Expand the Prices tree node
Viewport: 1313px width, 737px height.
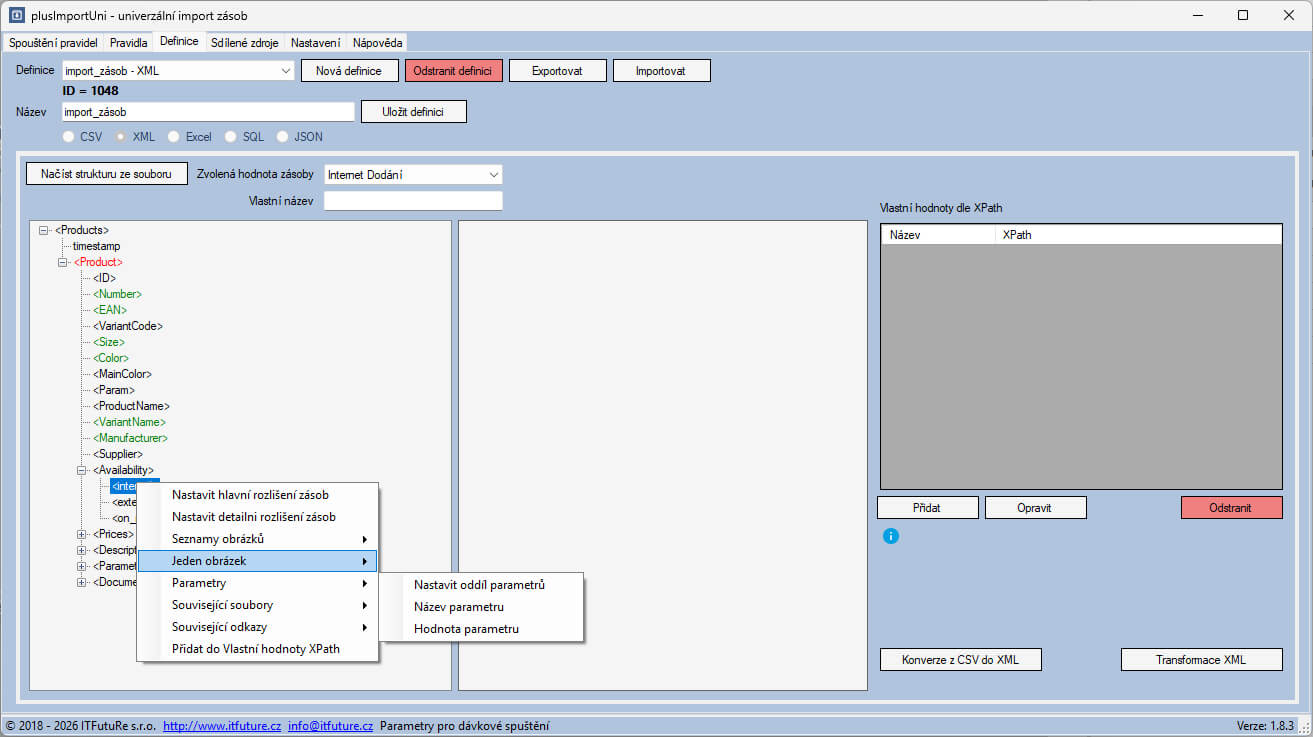[x=82, y=534]
